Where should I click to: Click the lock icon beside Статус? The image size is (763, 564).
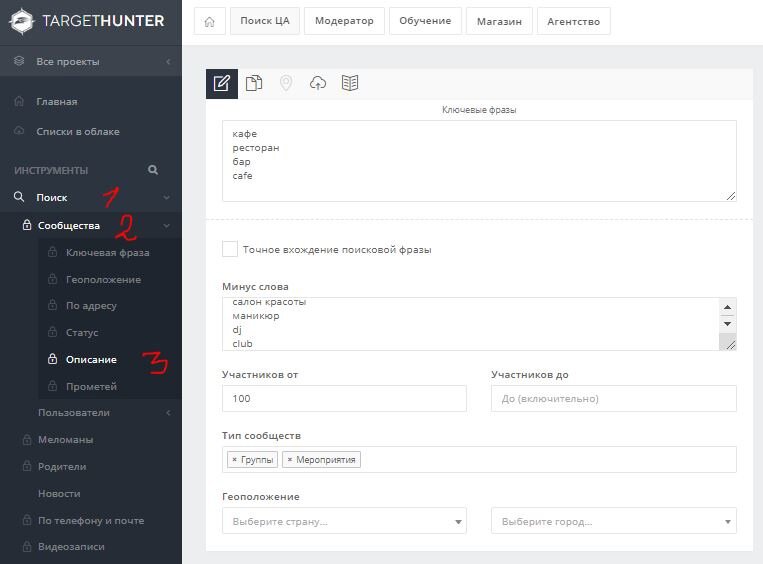point(52,332)
